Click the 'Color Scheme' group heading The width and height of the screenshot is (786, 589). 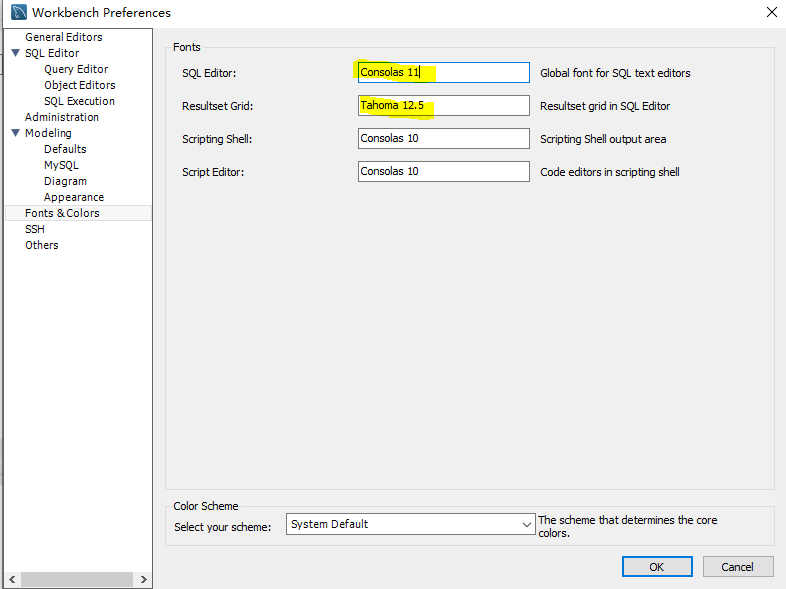[x=206, y=506]
